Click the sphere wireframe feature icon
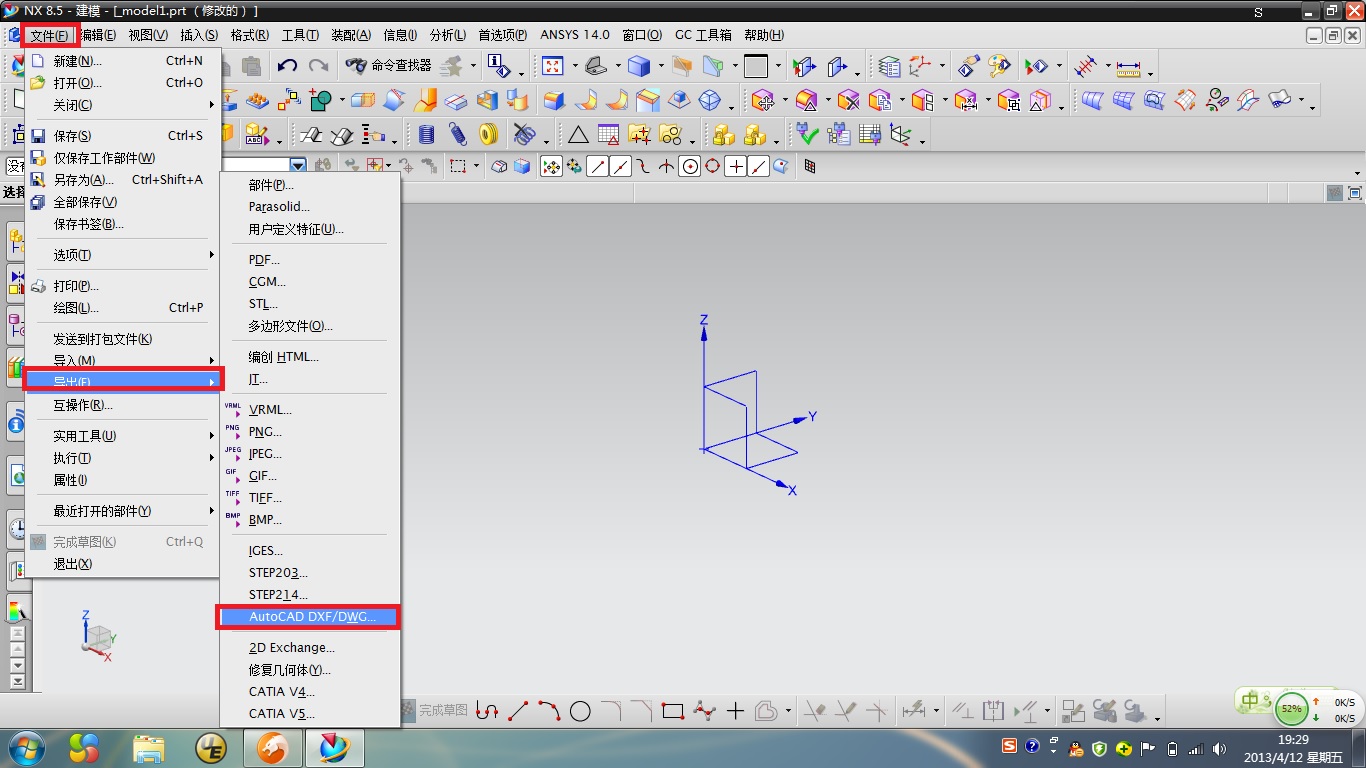 click(x=709, y=101)
